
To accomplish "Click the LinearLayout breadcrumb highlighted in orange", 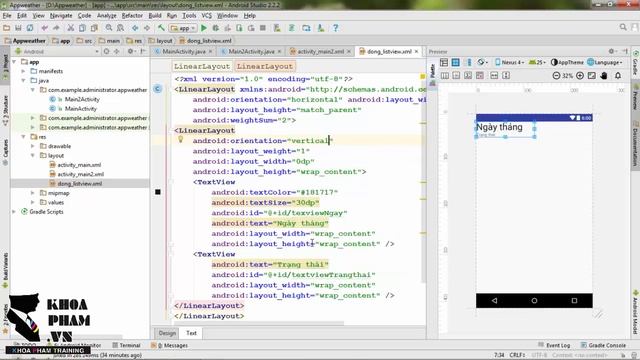I will coord(265,66).
